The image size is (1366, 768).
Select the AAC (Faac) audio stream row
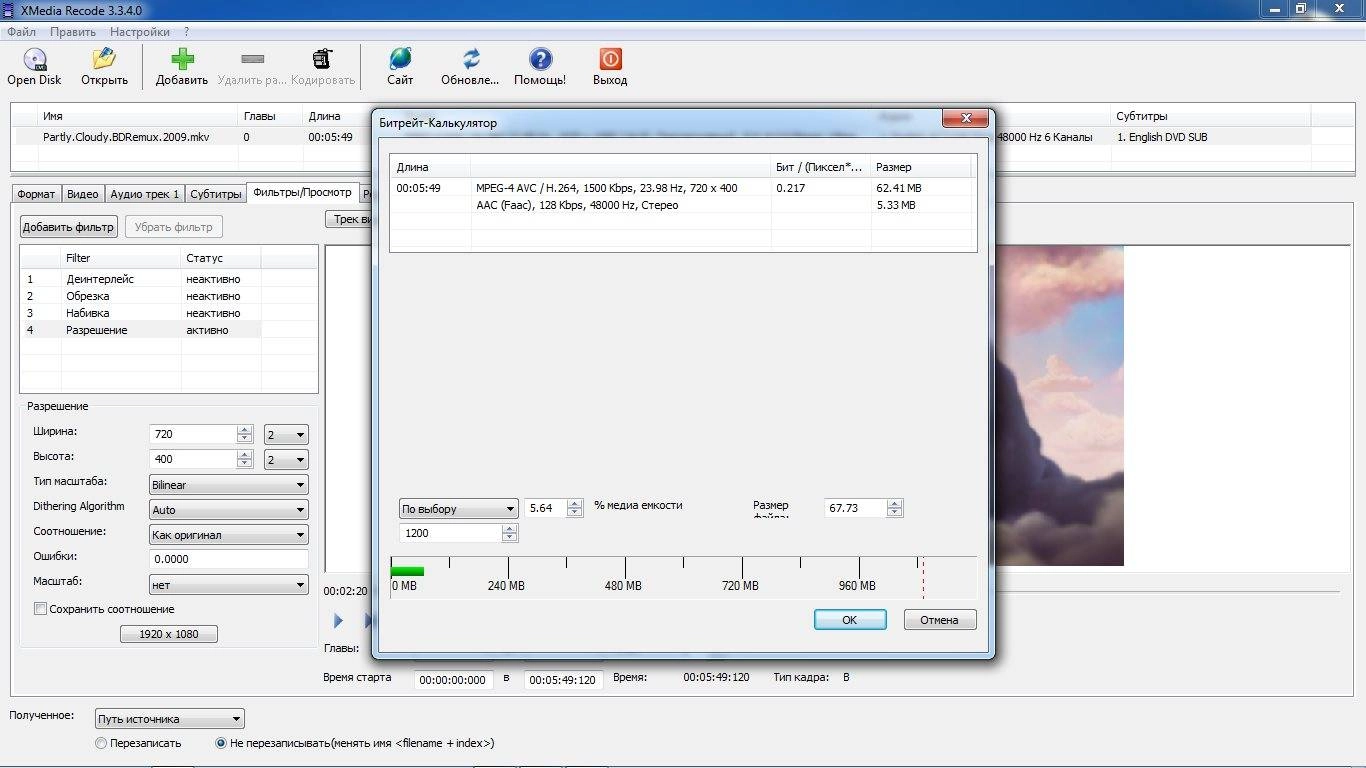tap(681, 205)
